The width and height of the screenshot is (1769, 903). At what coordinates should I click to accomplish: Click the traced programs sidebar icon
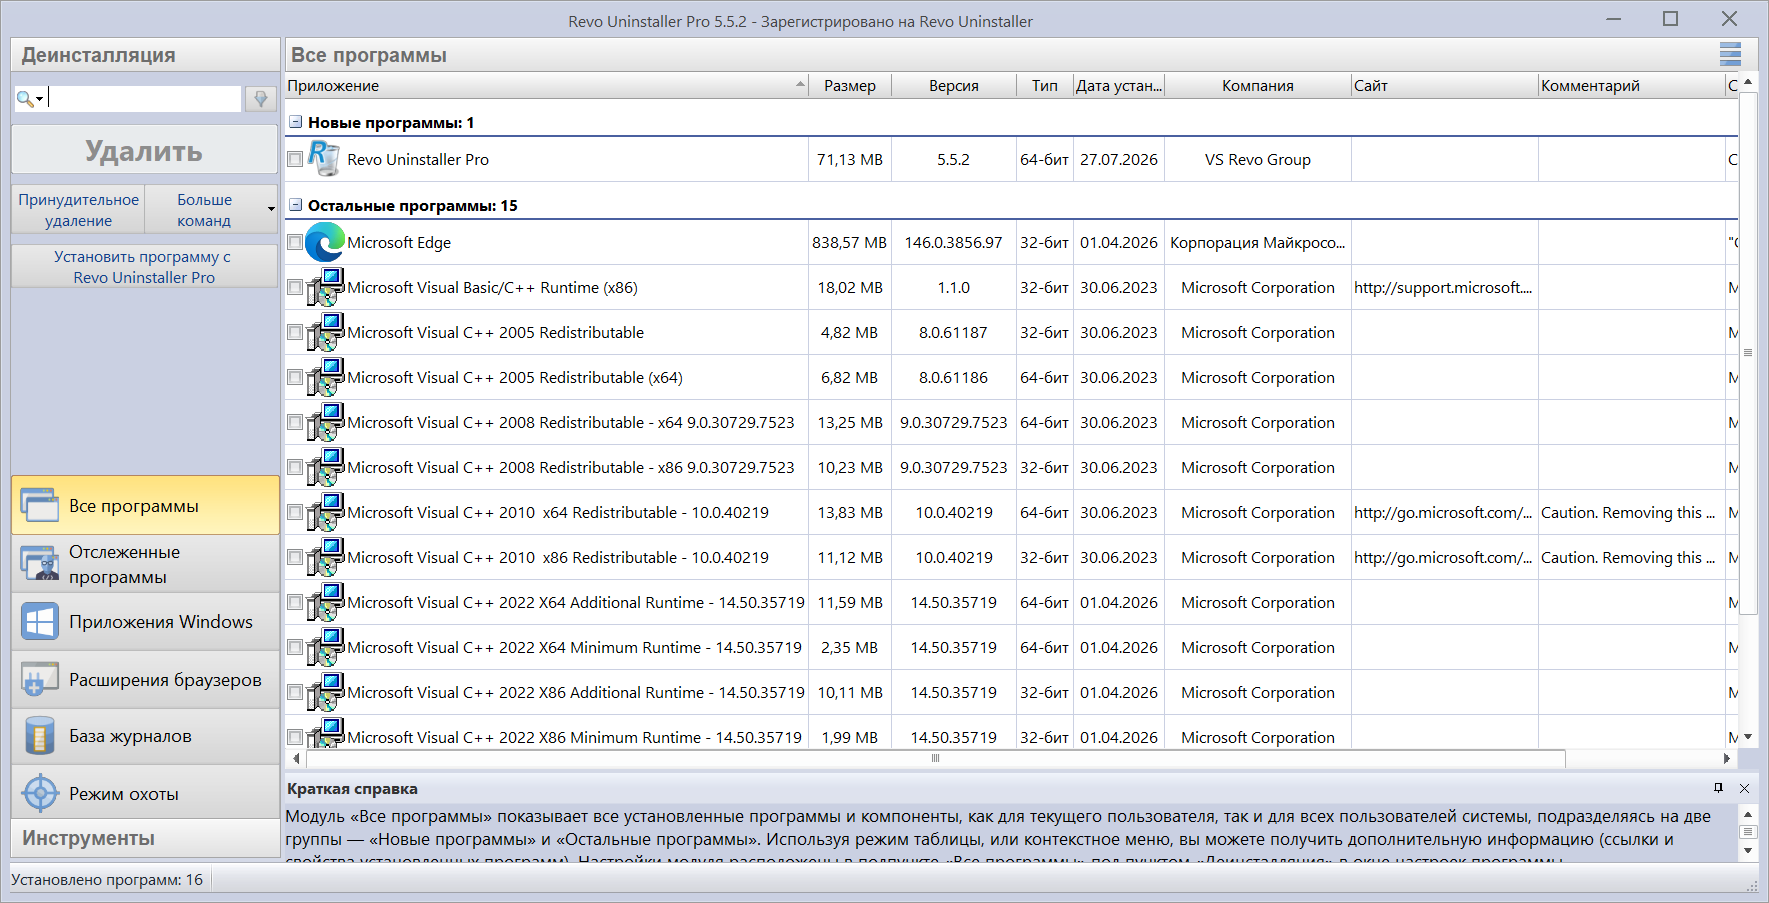point(40,564)
